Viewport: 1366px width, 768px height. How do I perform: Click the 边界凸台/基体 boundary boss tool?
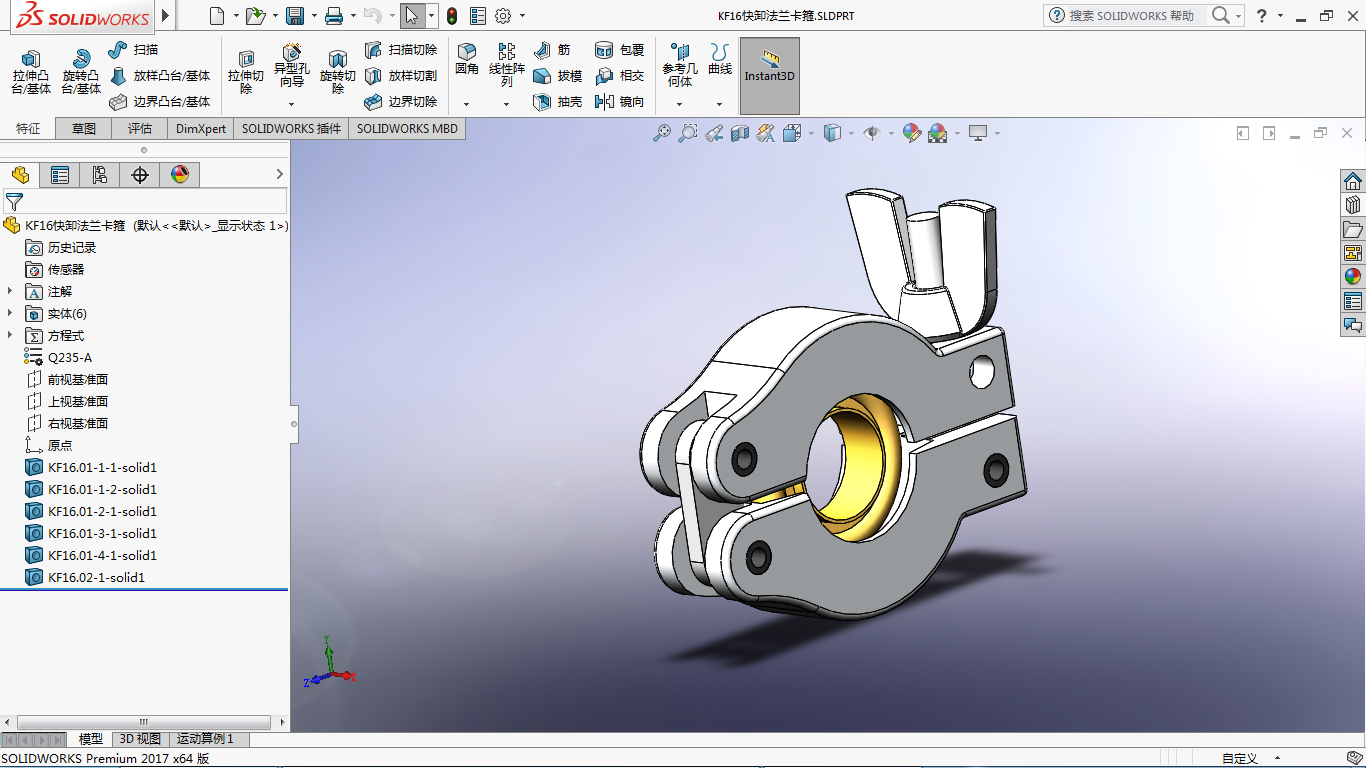pyautogui.click(x=159, y=101)
